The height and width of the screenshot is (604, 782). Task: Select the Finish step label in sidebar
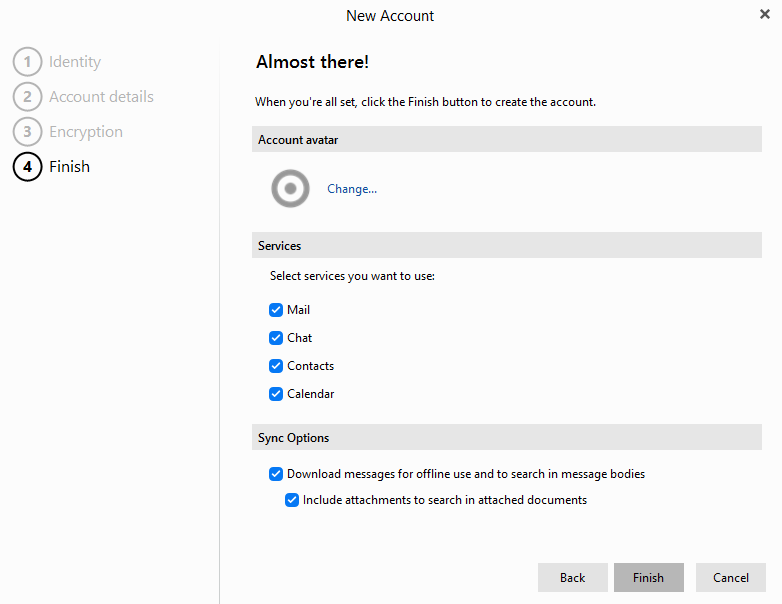pos(69,167)
